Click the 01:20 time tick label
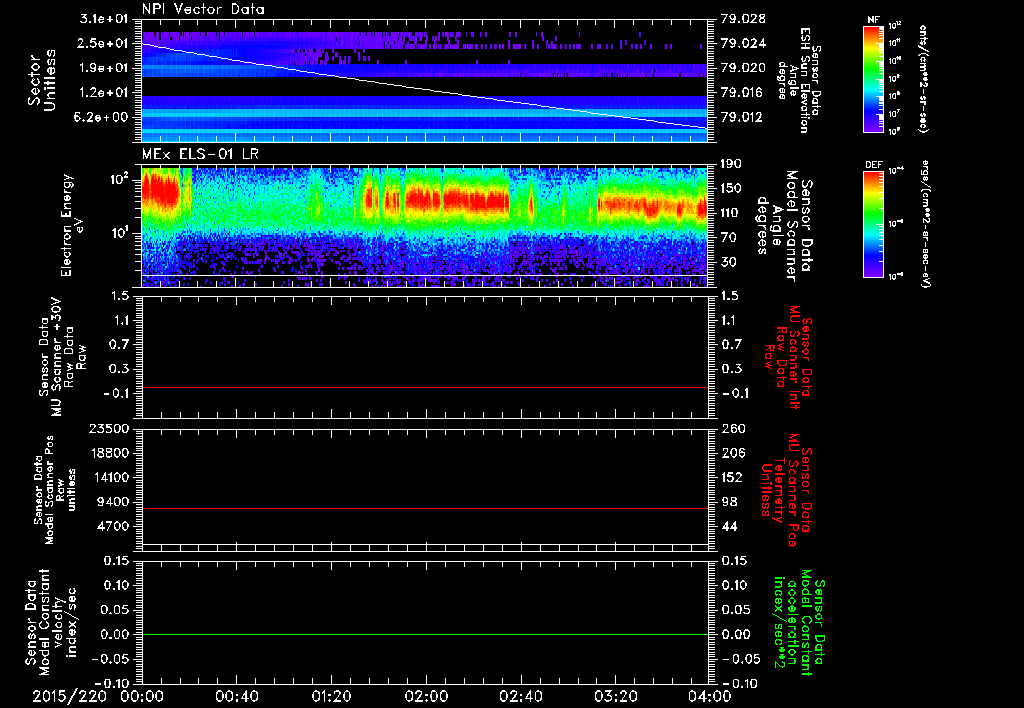Screen dimensions: 1024x708 pyautogui.click(x=331, y=696)
